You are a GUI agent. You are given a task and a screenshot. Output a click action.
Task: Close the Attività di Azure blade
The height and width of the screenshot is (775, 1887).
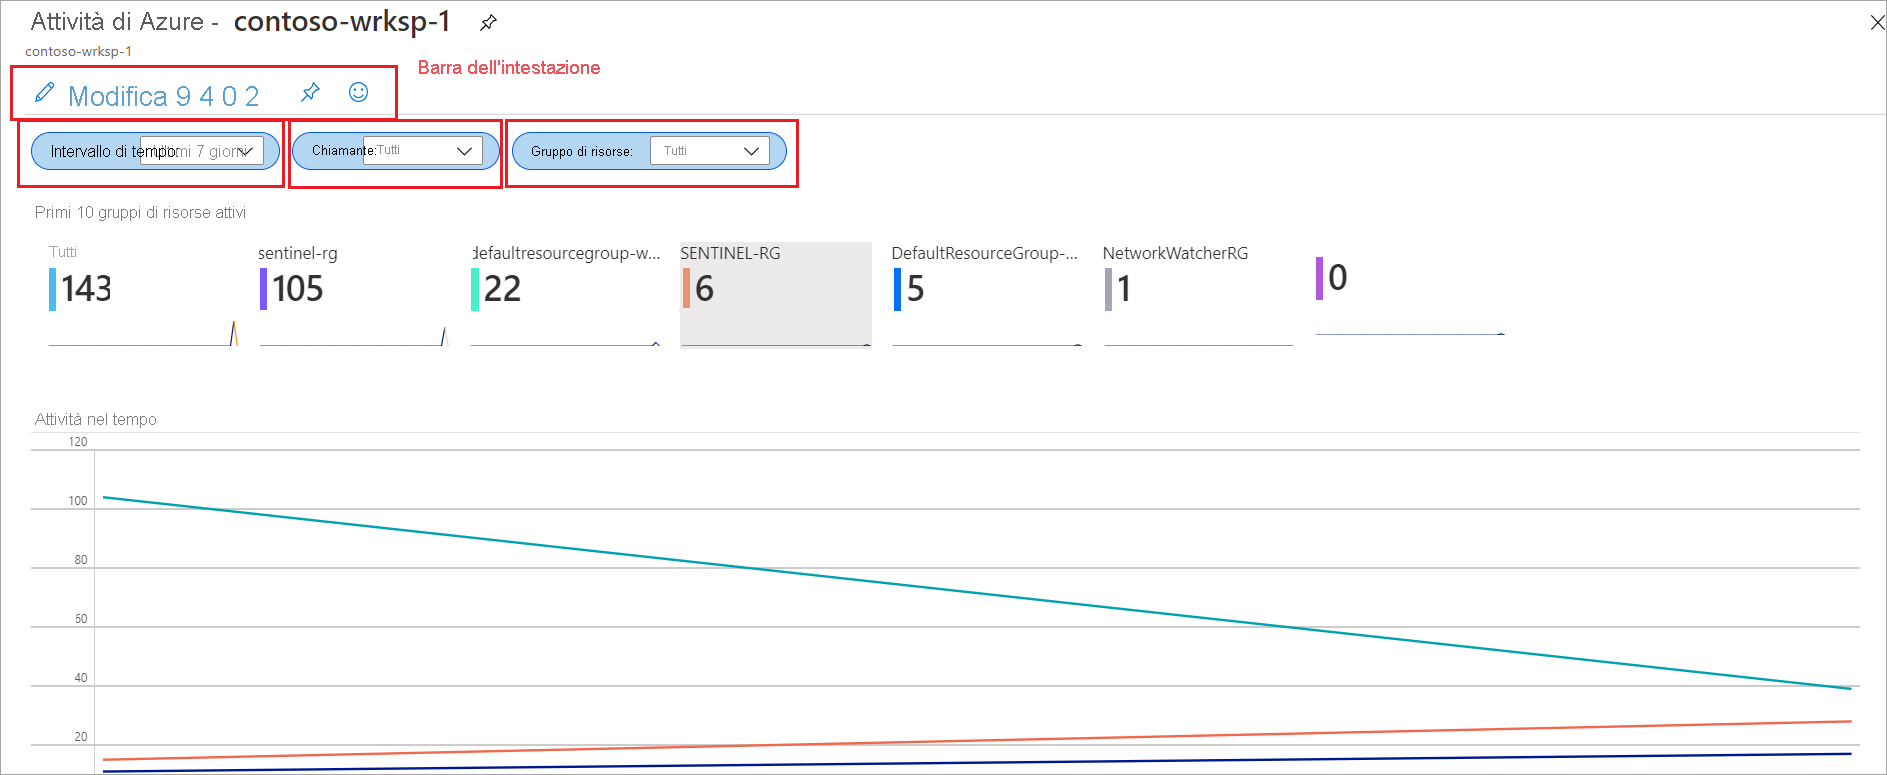1877,23
